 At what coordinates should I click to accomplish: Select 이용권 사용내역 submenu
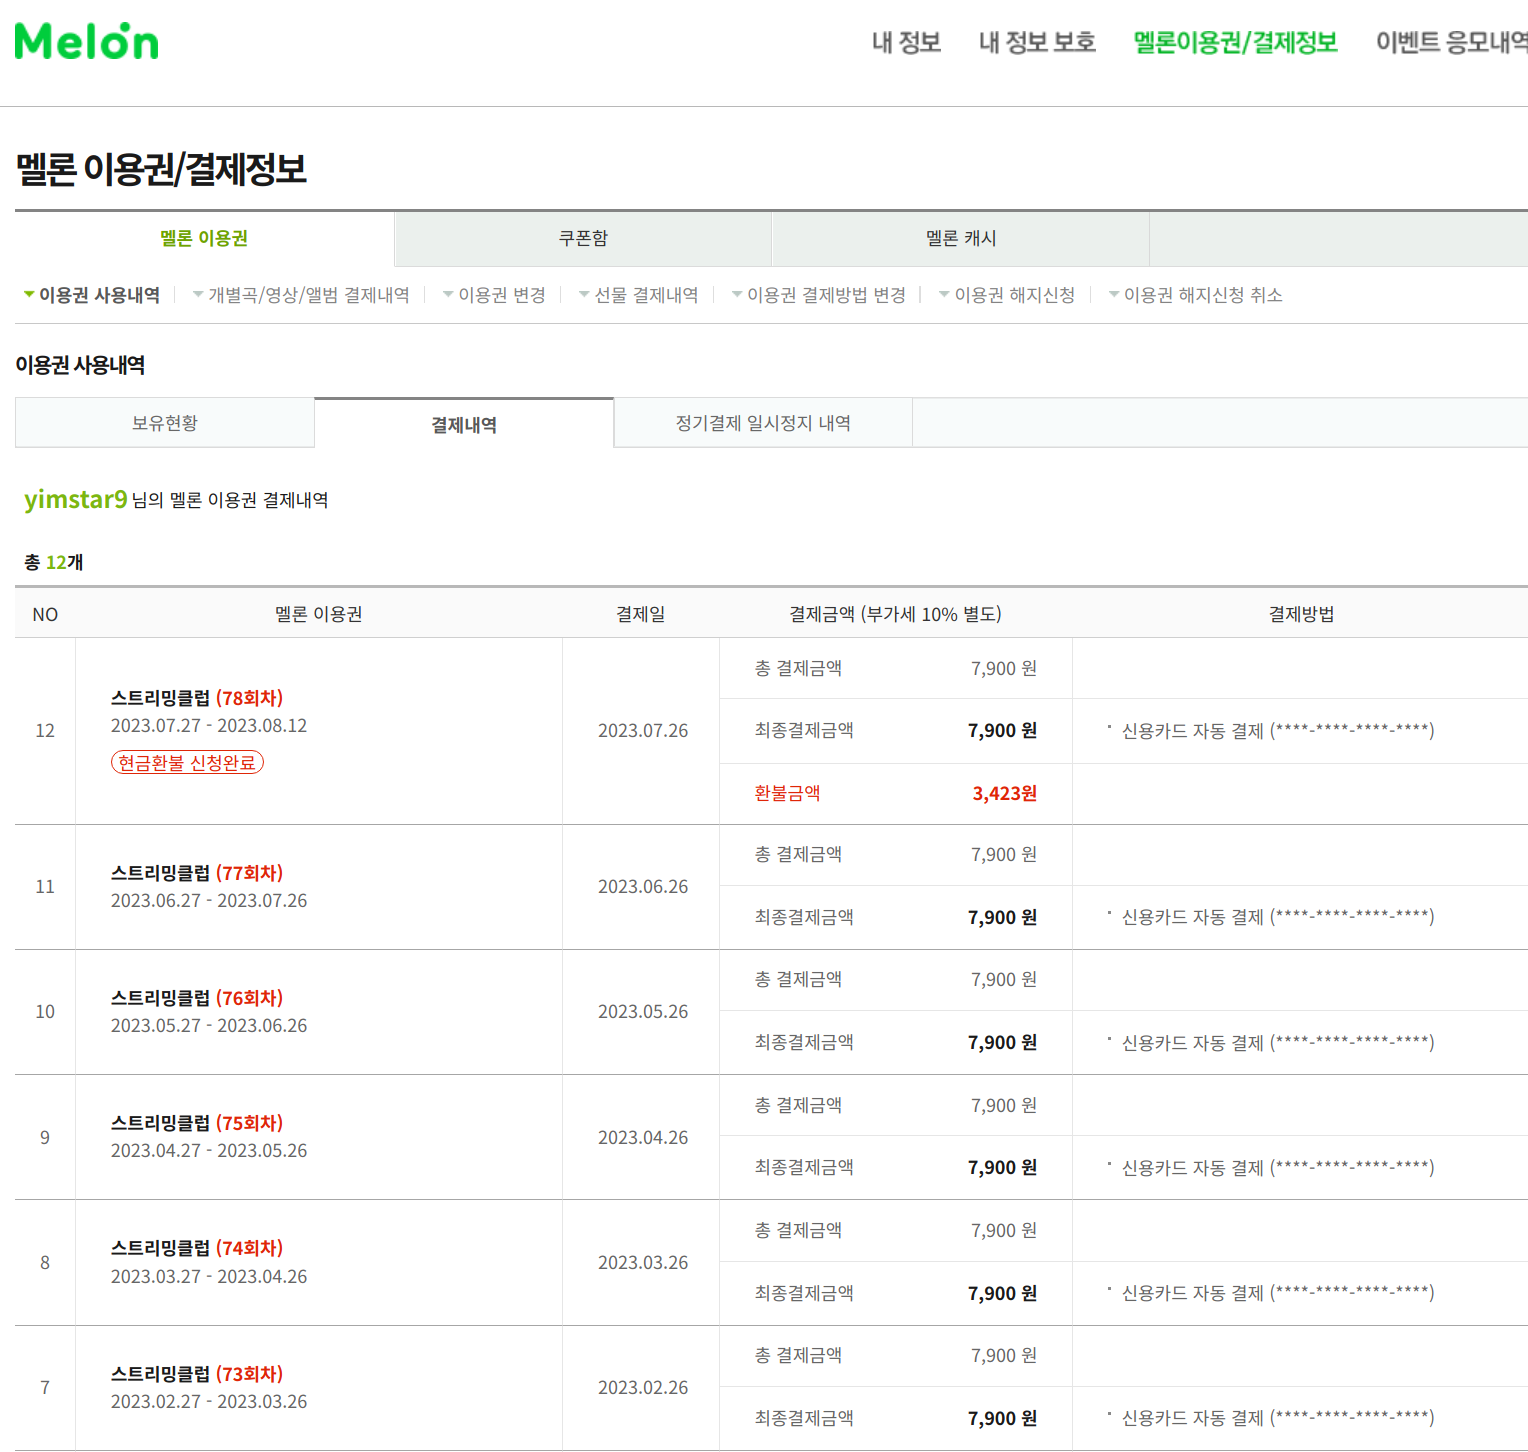coord(99,295)
